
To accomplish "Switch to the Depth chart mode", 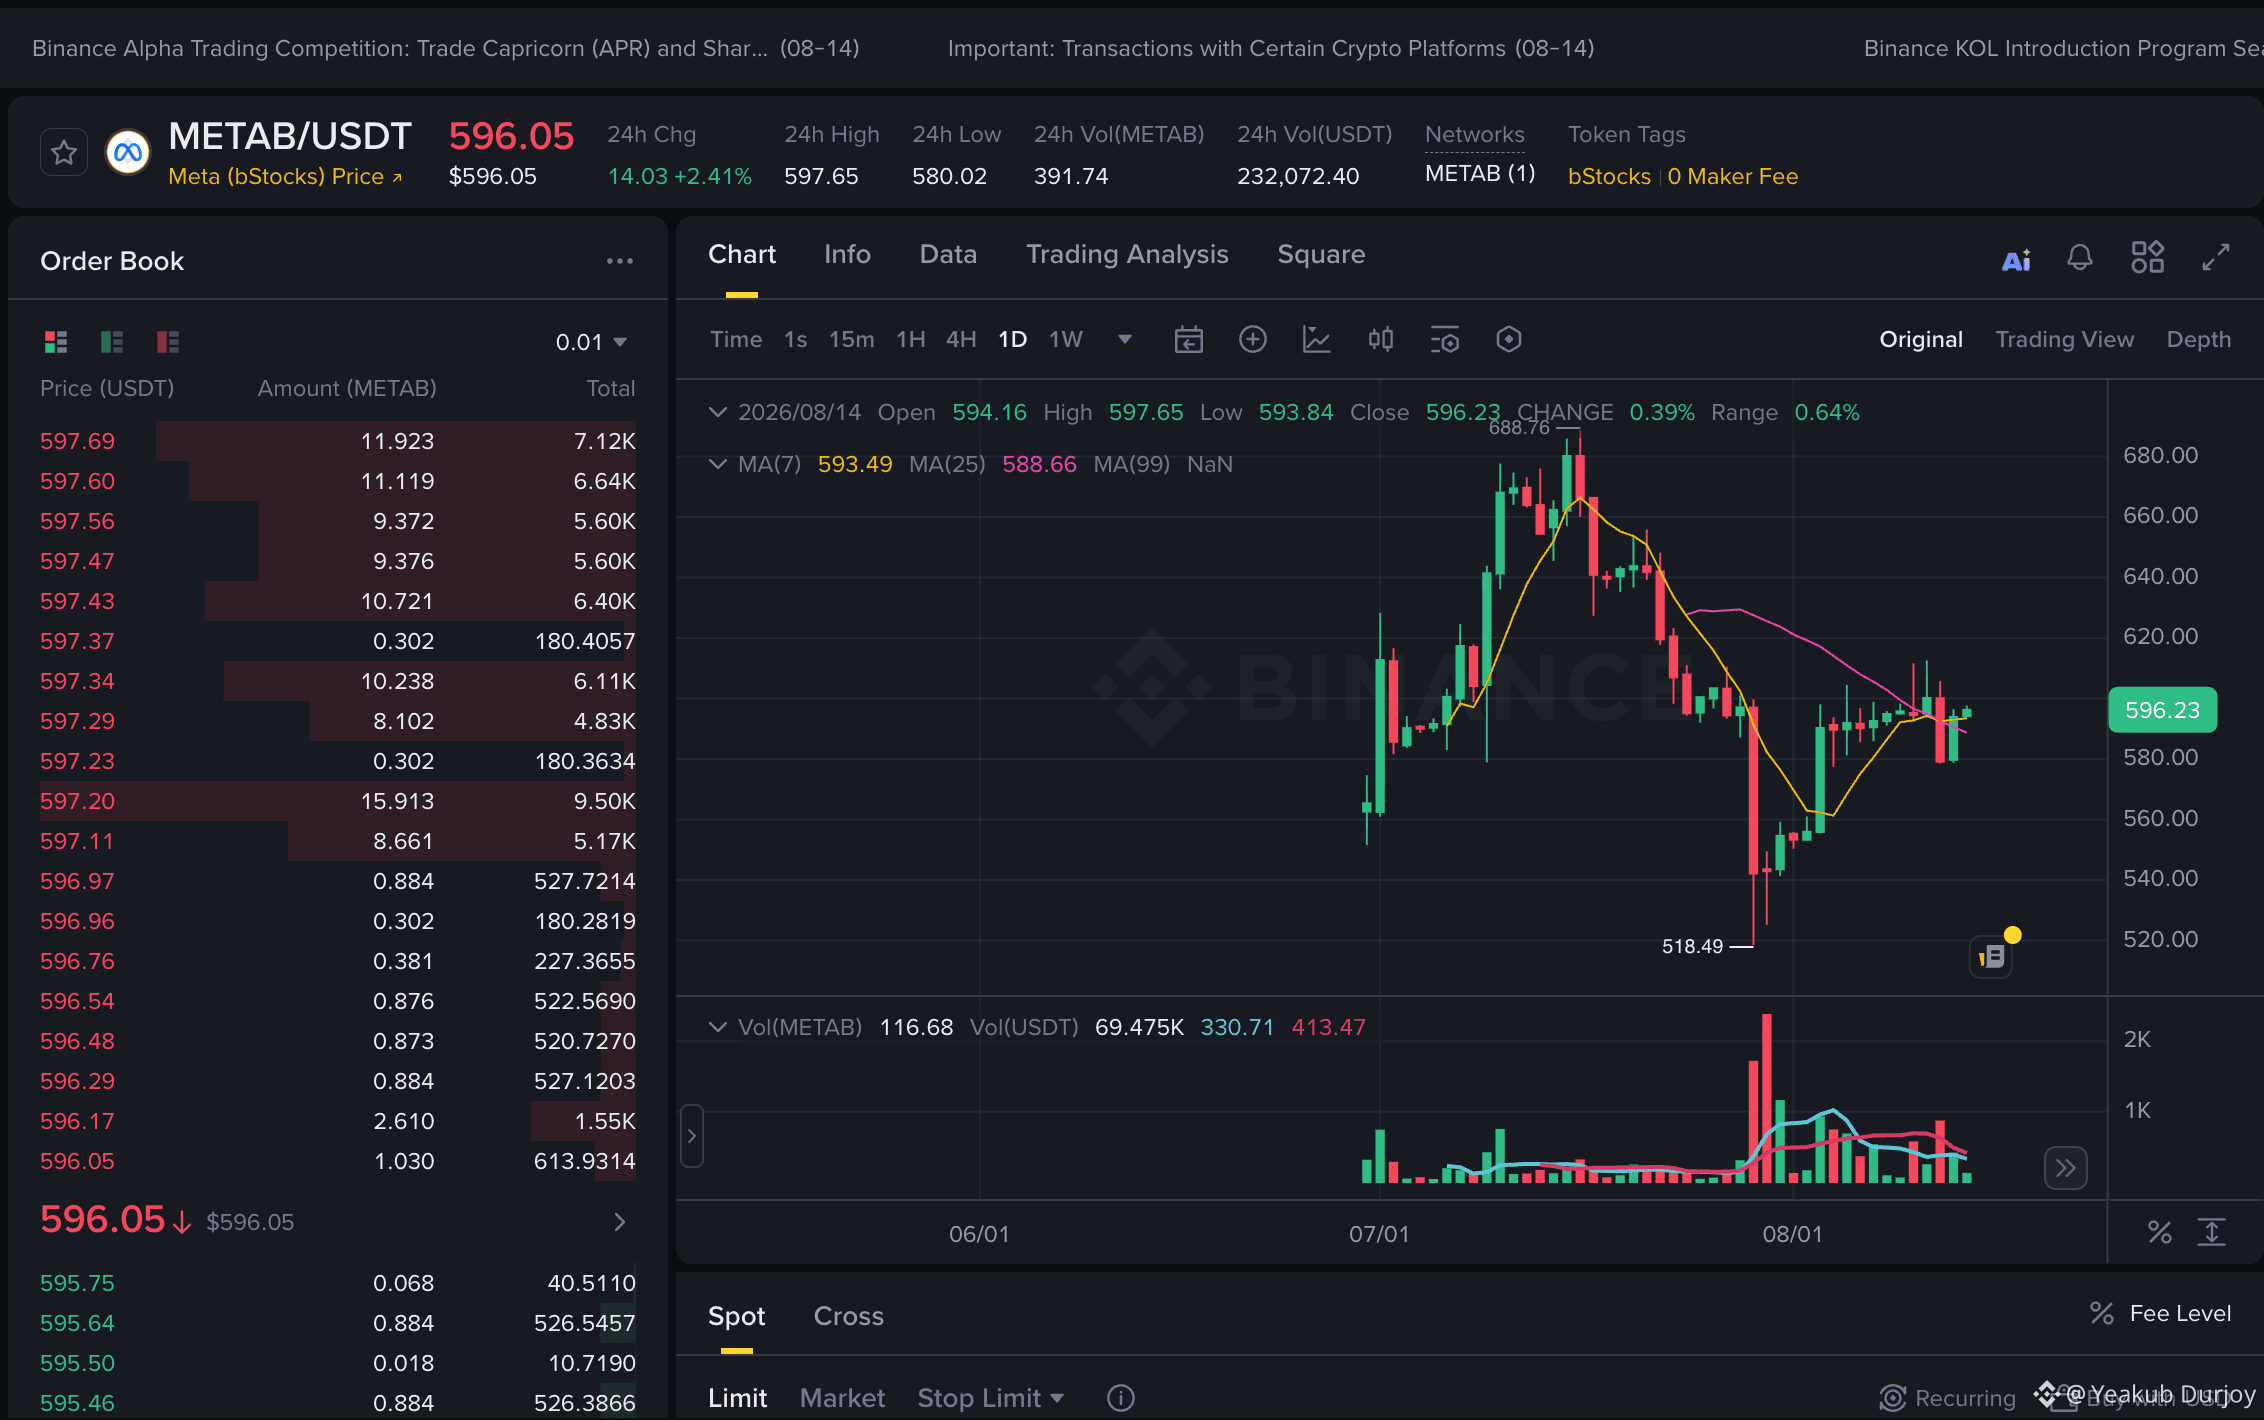I will coord(2199,340).
